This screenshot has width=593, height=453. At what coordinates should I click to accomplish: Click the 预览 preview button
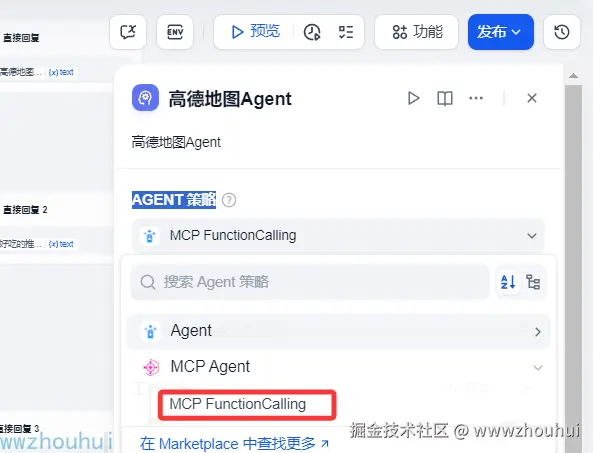(255, 32)
